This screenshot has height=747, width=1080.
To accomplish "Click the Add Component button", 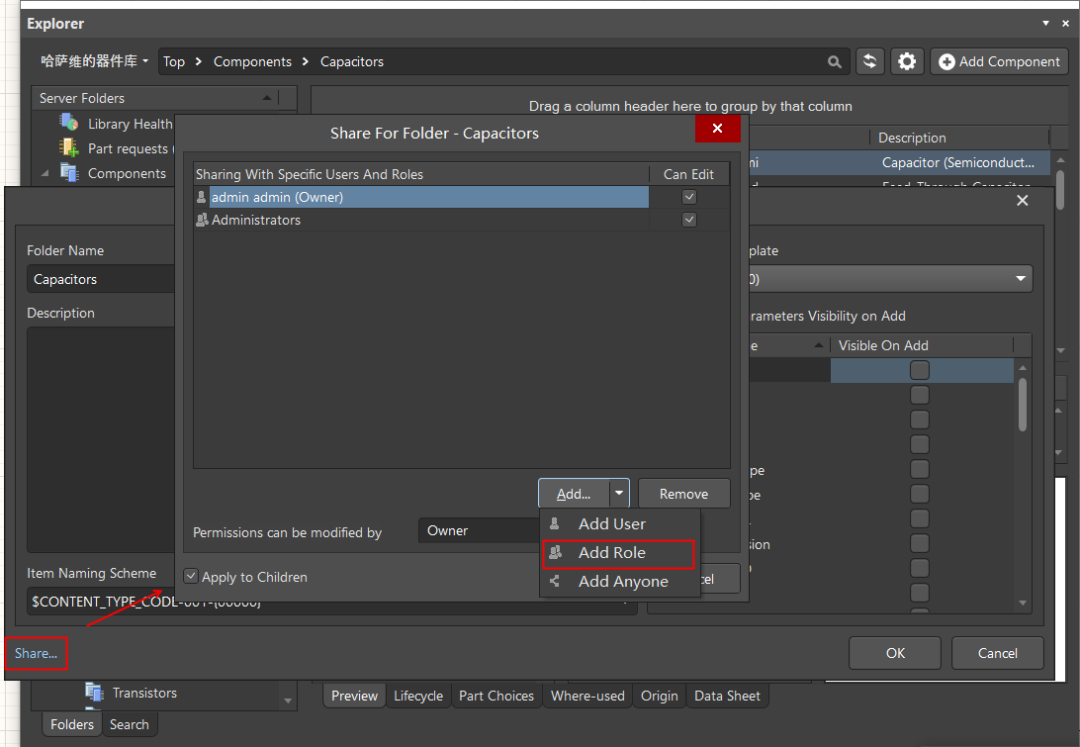I will [x=999, y=61].
